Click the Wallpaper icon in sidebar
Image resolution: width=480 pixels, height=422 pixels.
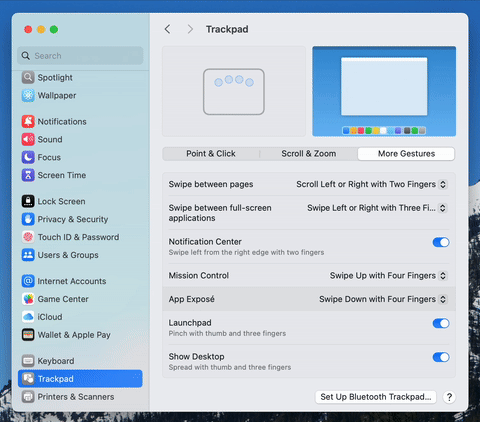[x=28, y=96]
